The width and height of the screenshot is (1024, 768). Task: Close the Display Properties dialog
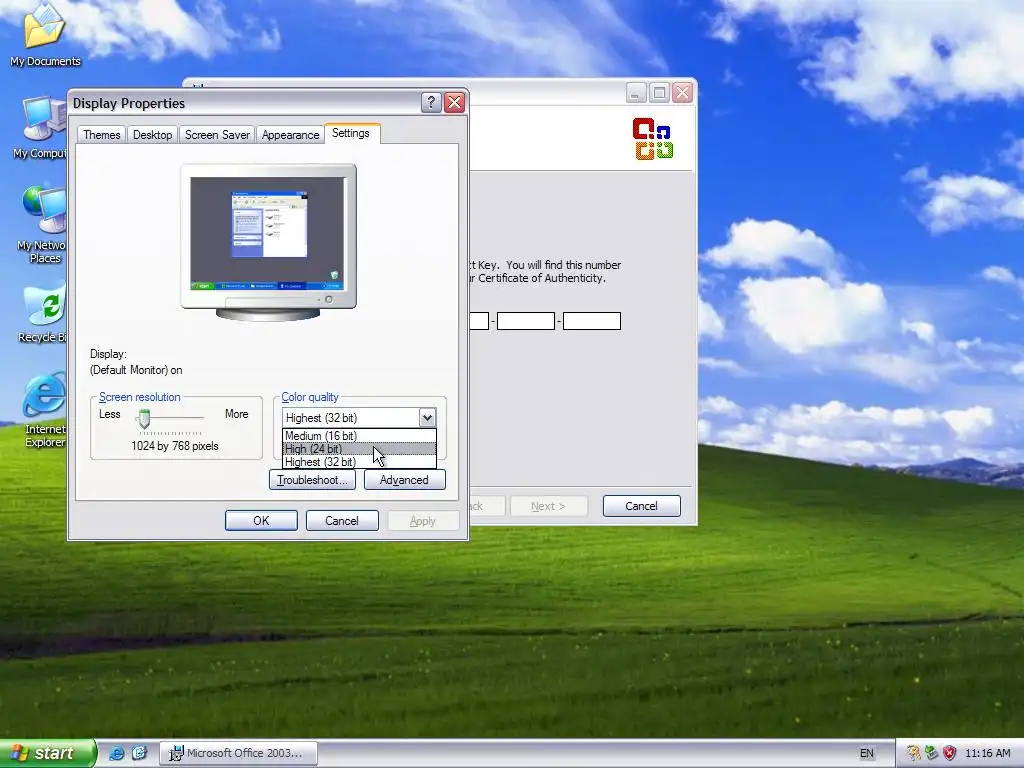click(x=455, y=103)
